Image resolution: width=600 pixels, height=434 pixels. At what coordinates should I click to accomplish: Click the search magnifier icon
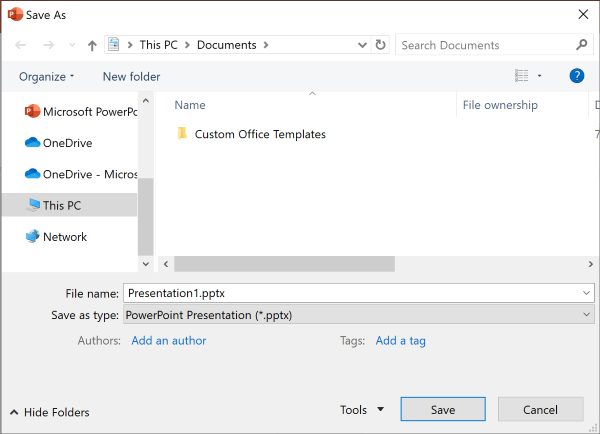click(582, 45)
